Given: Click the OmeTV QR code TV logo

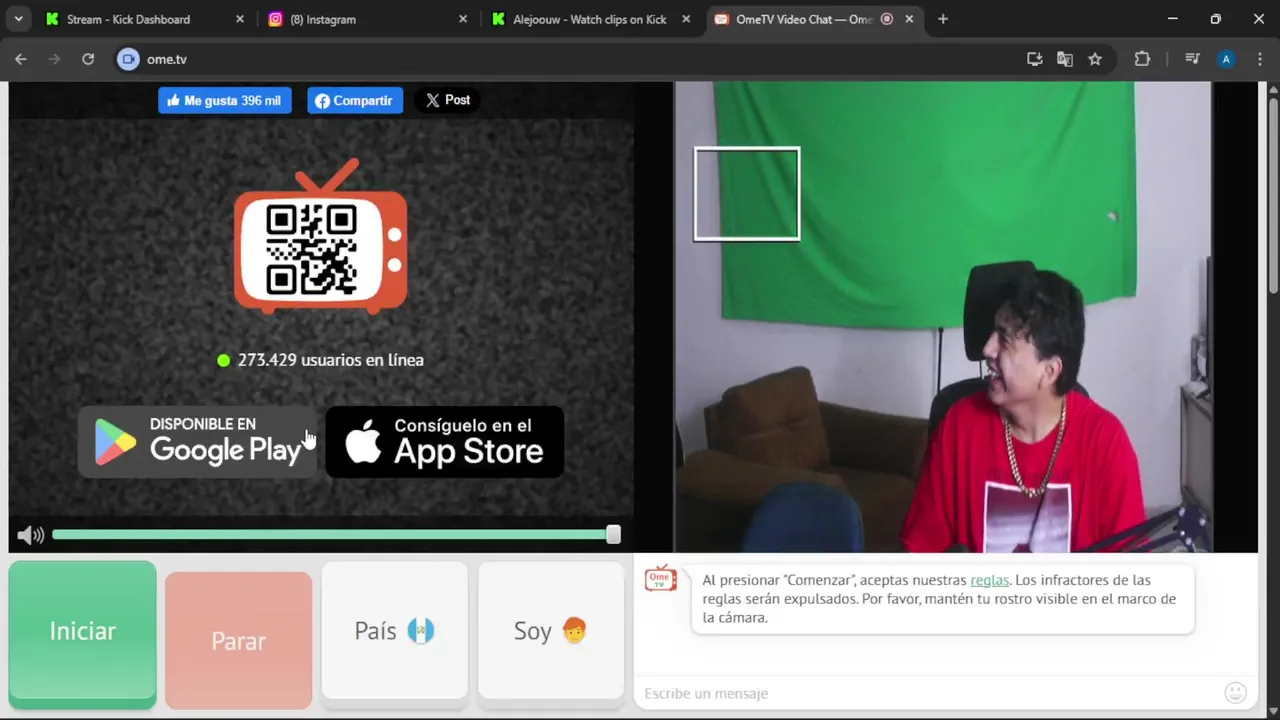Looking at the screenshot, I should pos(320,237).
